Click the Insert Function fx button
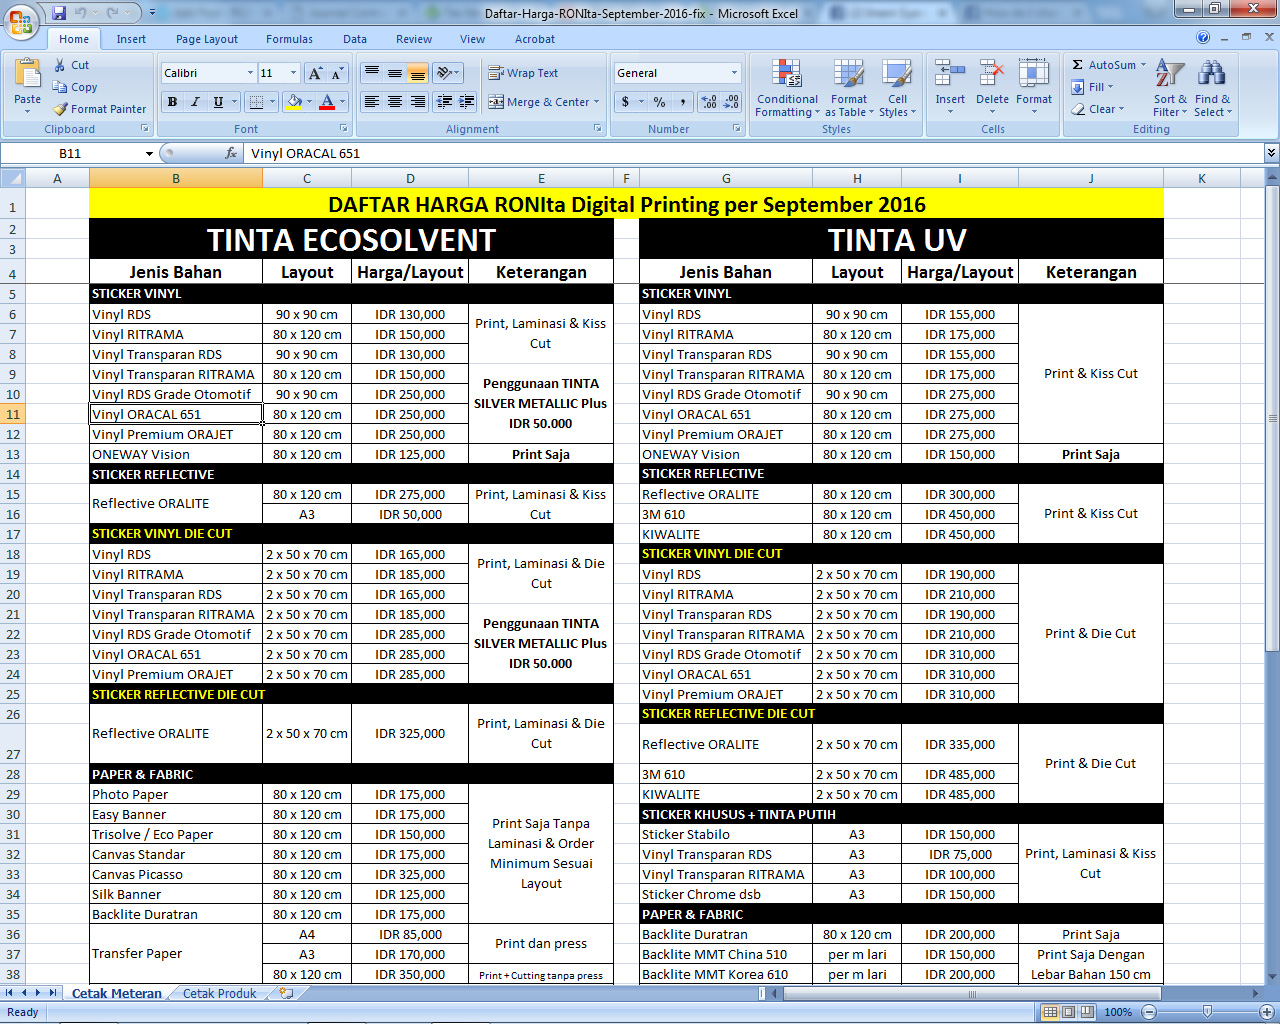The height and width of the screenshot is (1024, 1280). (231, 153)
